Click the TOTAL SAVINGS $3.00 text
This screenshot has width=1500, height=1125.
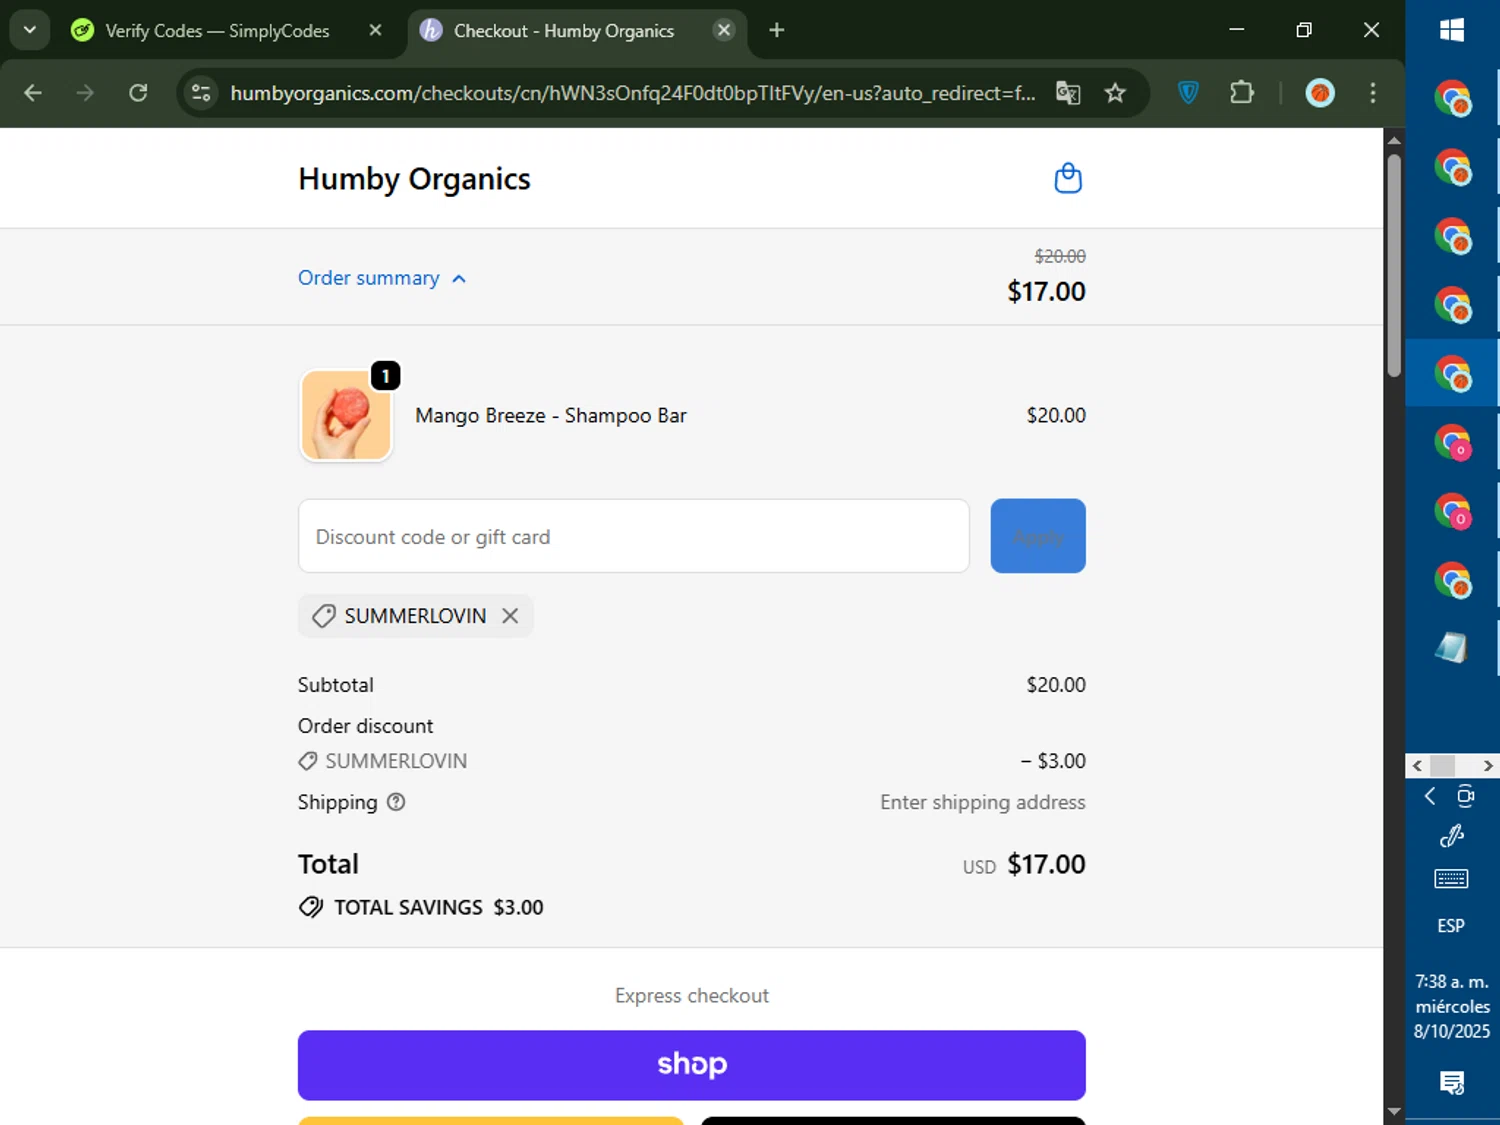439,907
